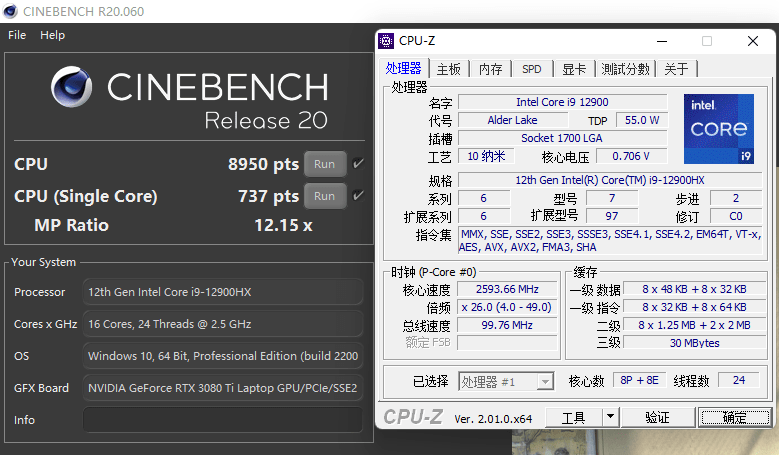
Task: Click the Alder Lake code name value
Action: tap(513, 120)
